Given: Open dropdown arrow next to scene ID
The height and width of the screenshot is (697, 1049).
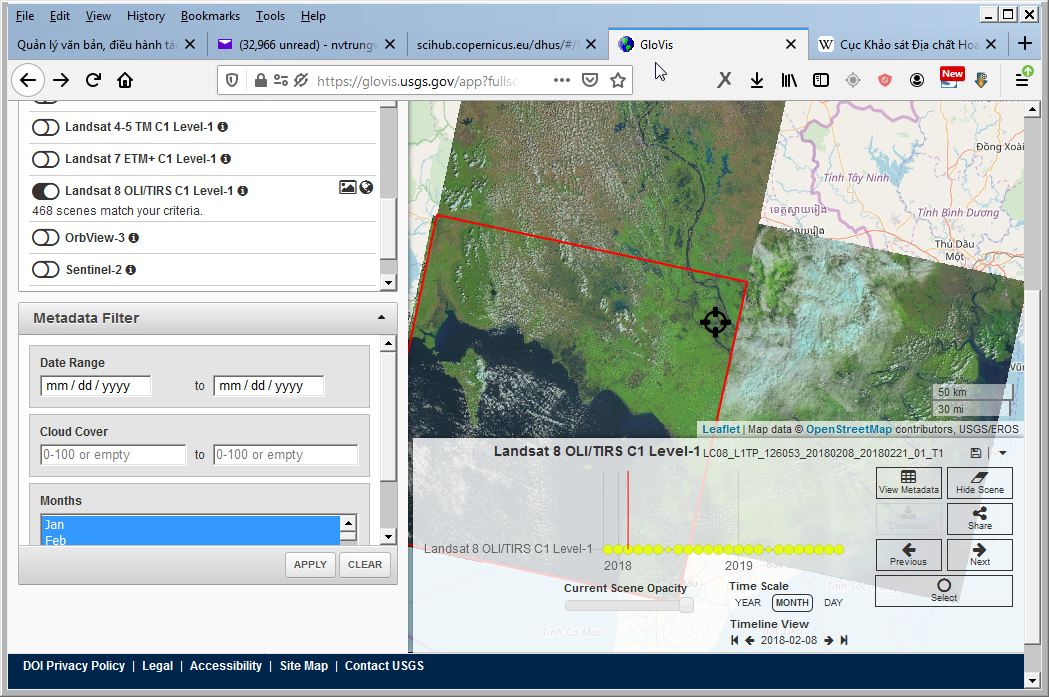Looking at the screenshot, I should tap(1002, 453).
